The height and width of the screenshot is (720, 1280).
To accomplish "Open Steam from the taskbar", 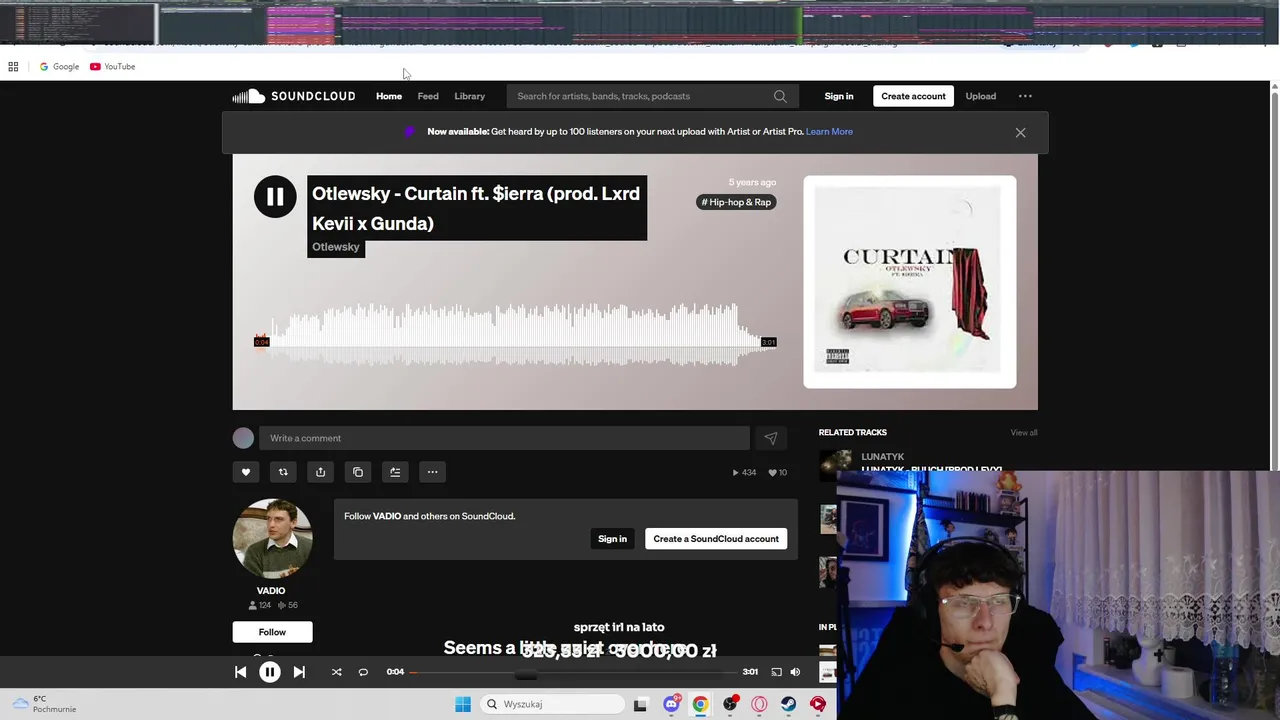I will (x=789, y=704).
